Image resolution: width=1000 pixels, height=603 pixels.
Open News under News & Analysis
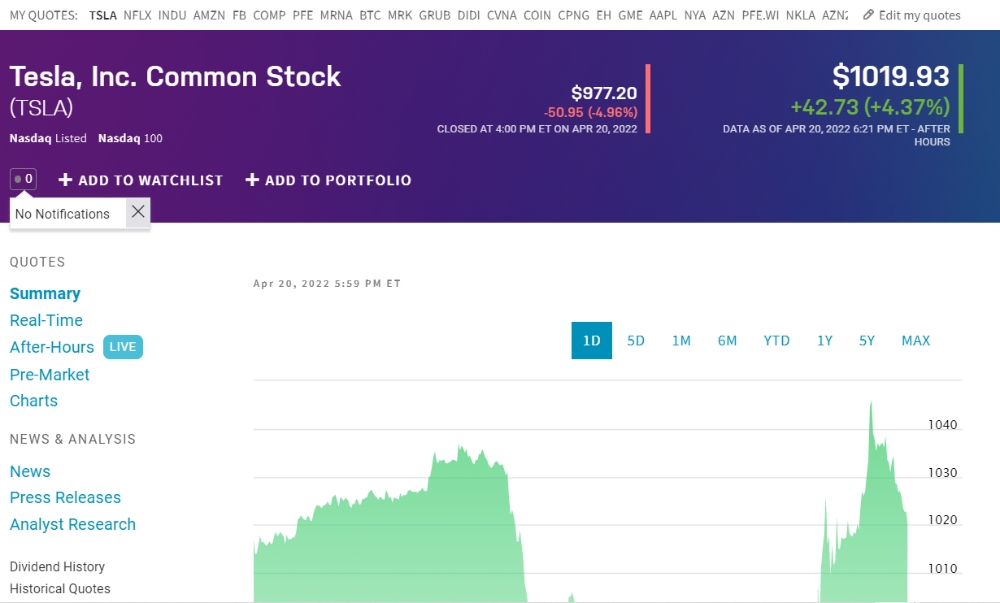(30, 471)
